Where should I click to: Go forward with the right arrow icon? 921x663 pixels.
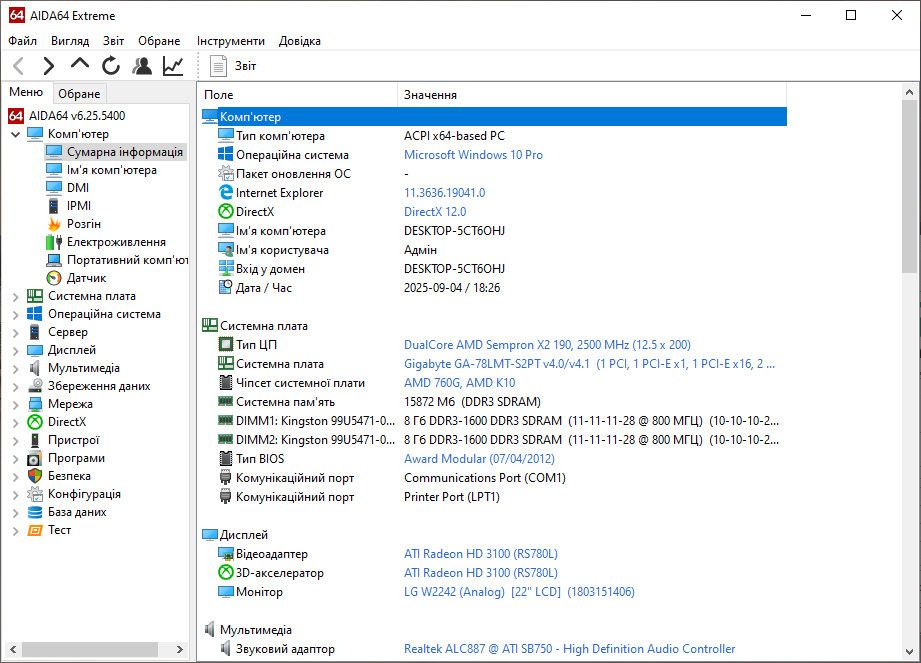49,66
